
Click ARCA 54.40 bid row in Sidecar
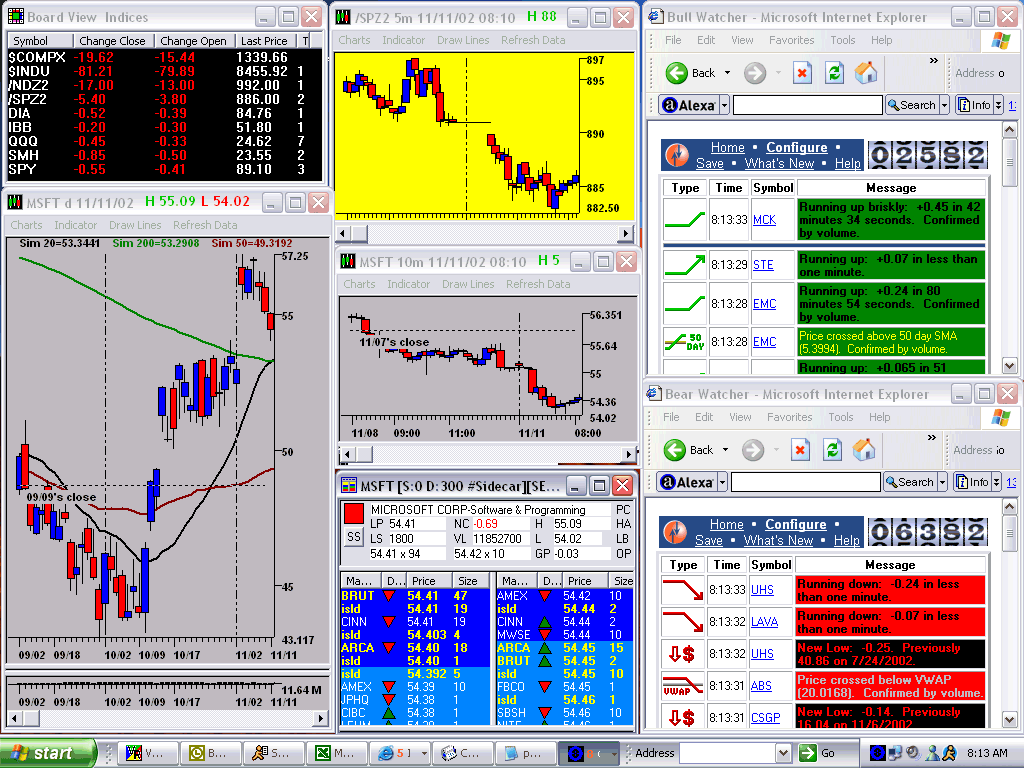click(415, 648)
